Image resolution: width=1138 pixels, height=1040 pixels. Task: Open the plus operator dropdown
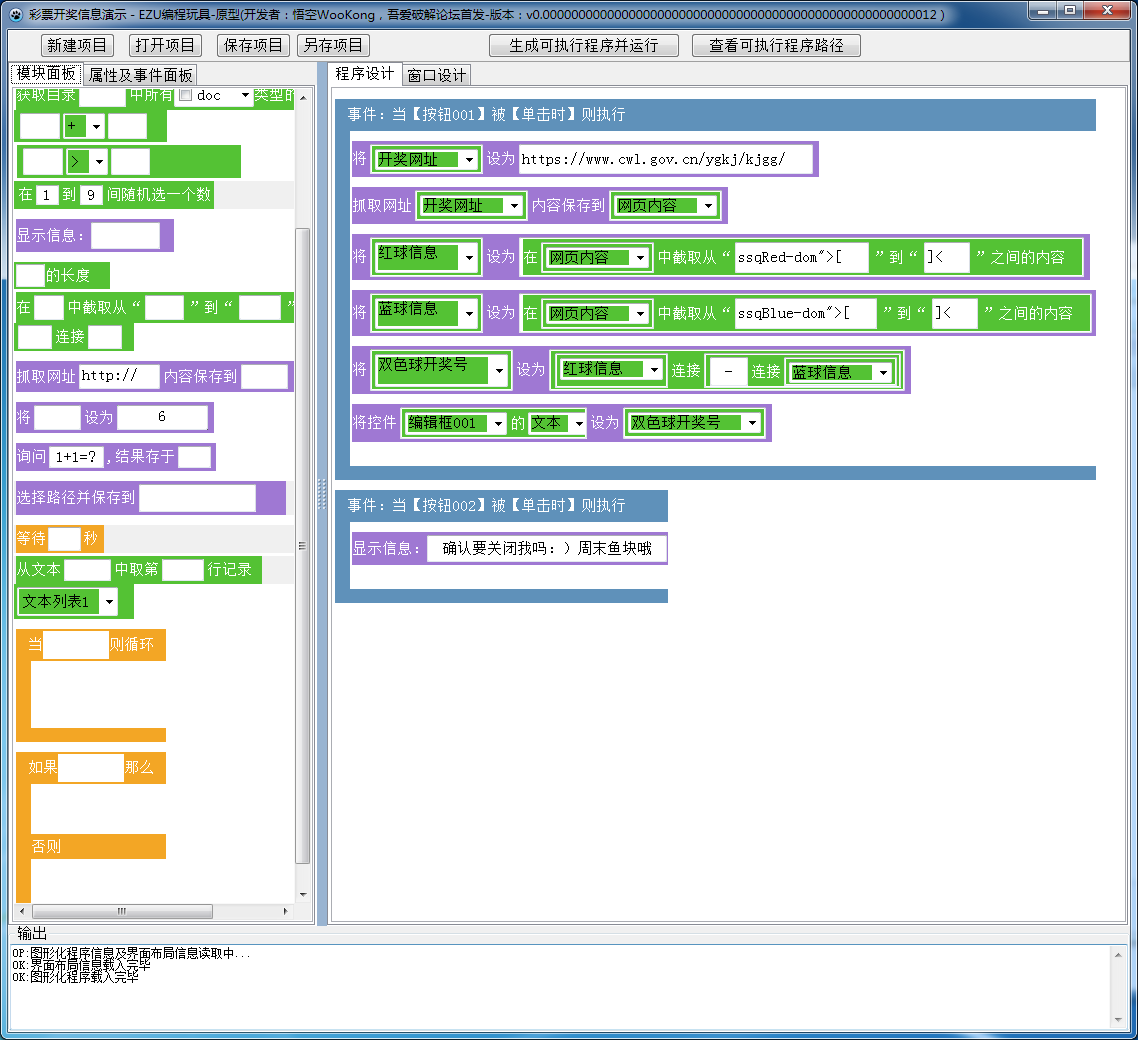[96, 126]
